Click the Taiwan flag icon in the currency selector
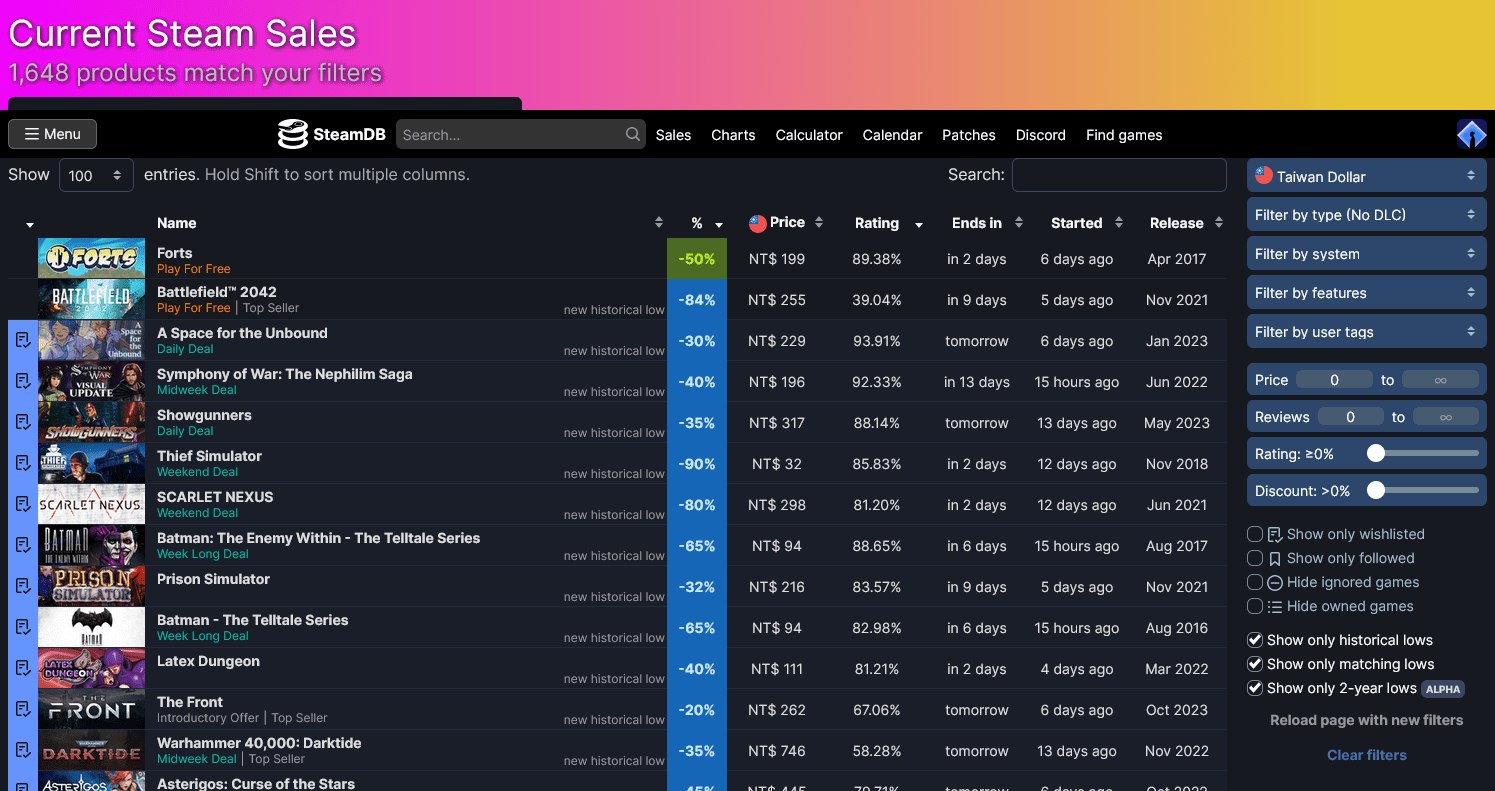This screenshot has width=1495, height=791. click(x=1263, y=175)
